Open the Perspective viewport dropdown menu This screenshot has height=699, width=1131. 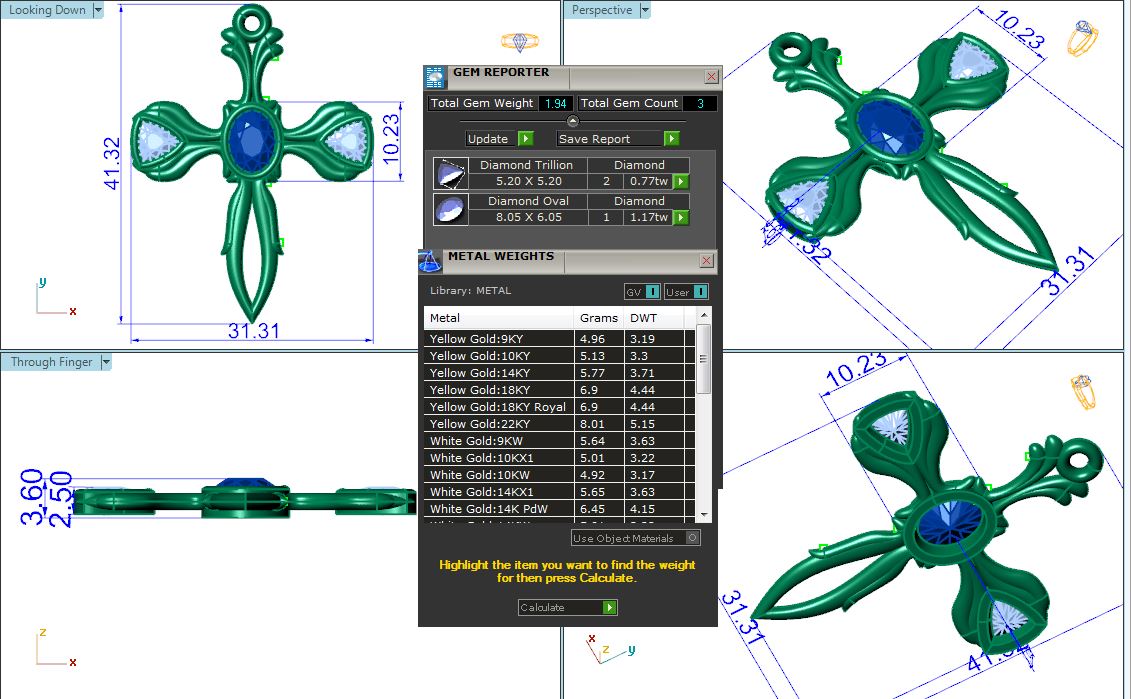645,10
